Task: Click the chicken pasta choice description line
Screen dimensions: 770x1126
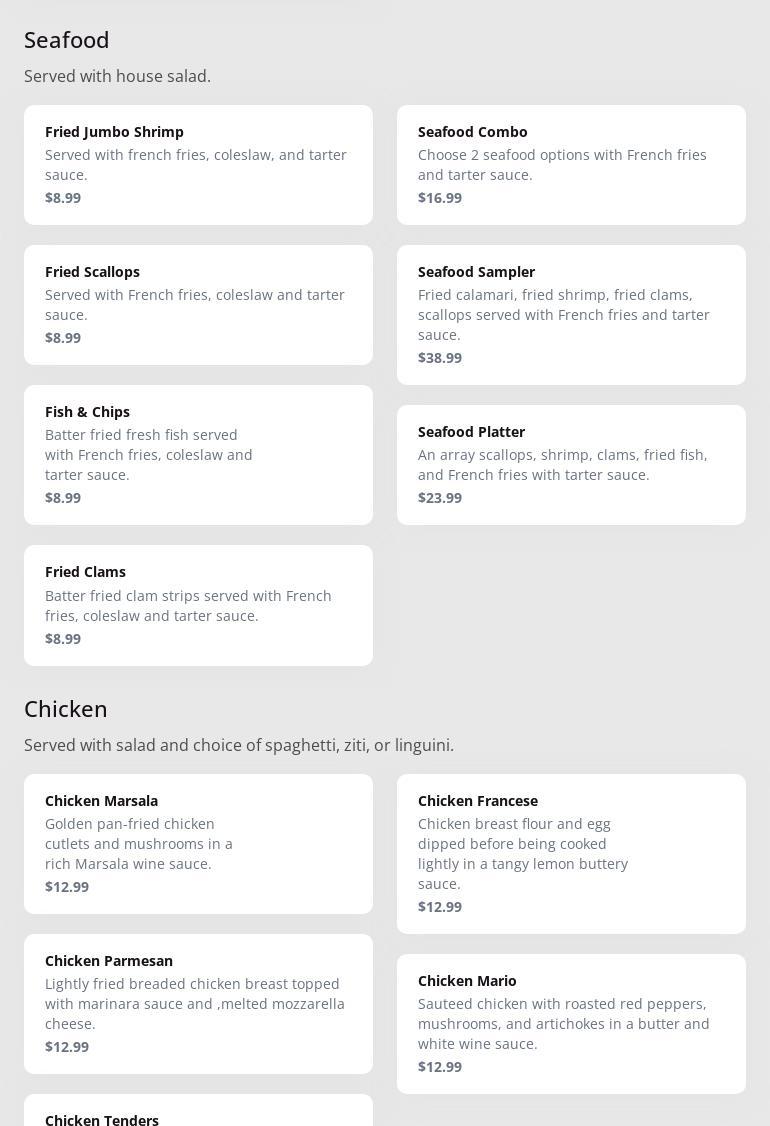Action: pos(239,745)
